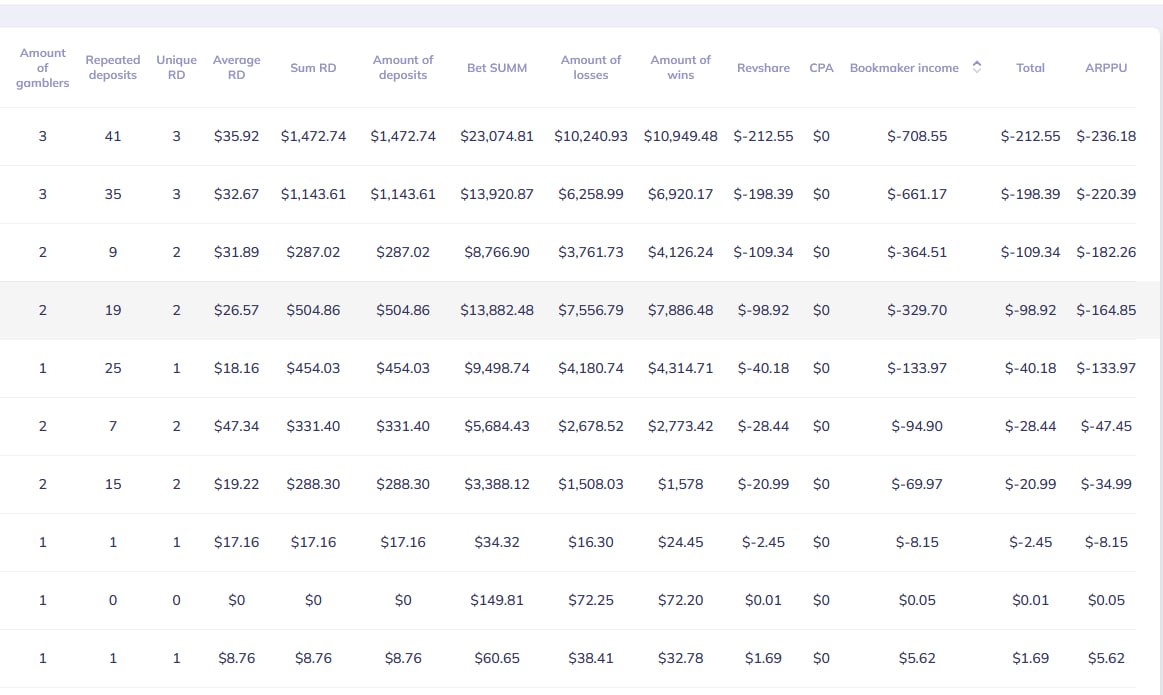Select the Revshare column header
Image resolution: width=1163 pixels, height=695 pixels.
[x=763, y=68]
